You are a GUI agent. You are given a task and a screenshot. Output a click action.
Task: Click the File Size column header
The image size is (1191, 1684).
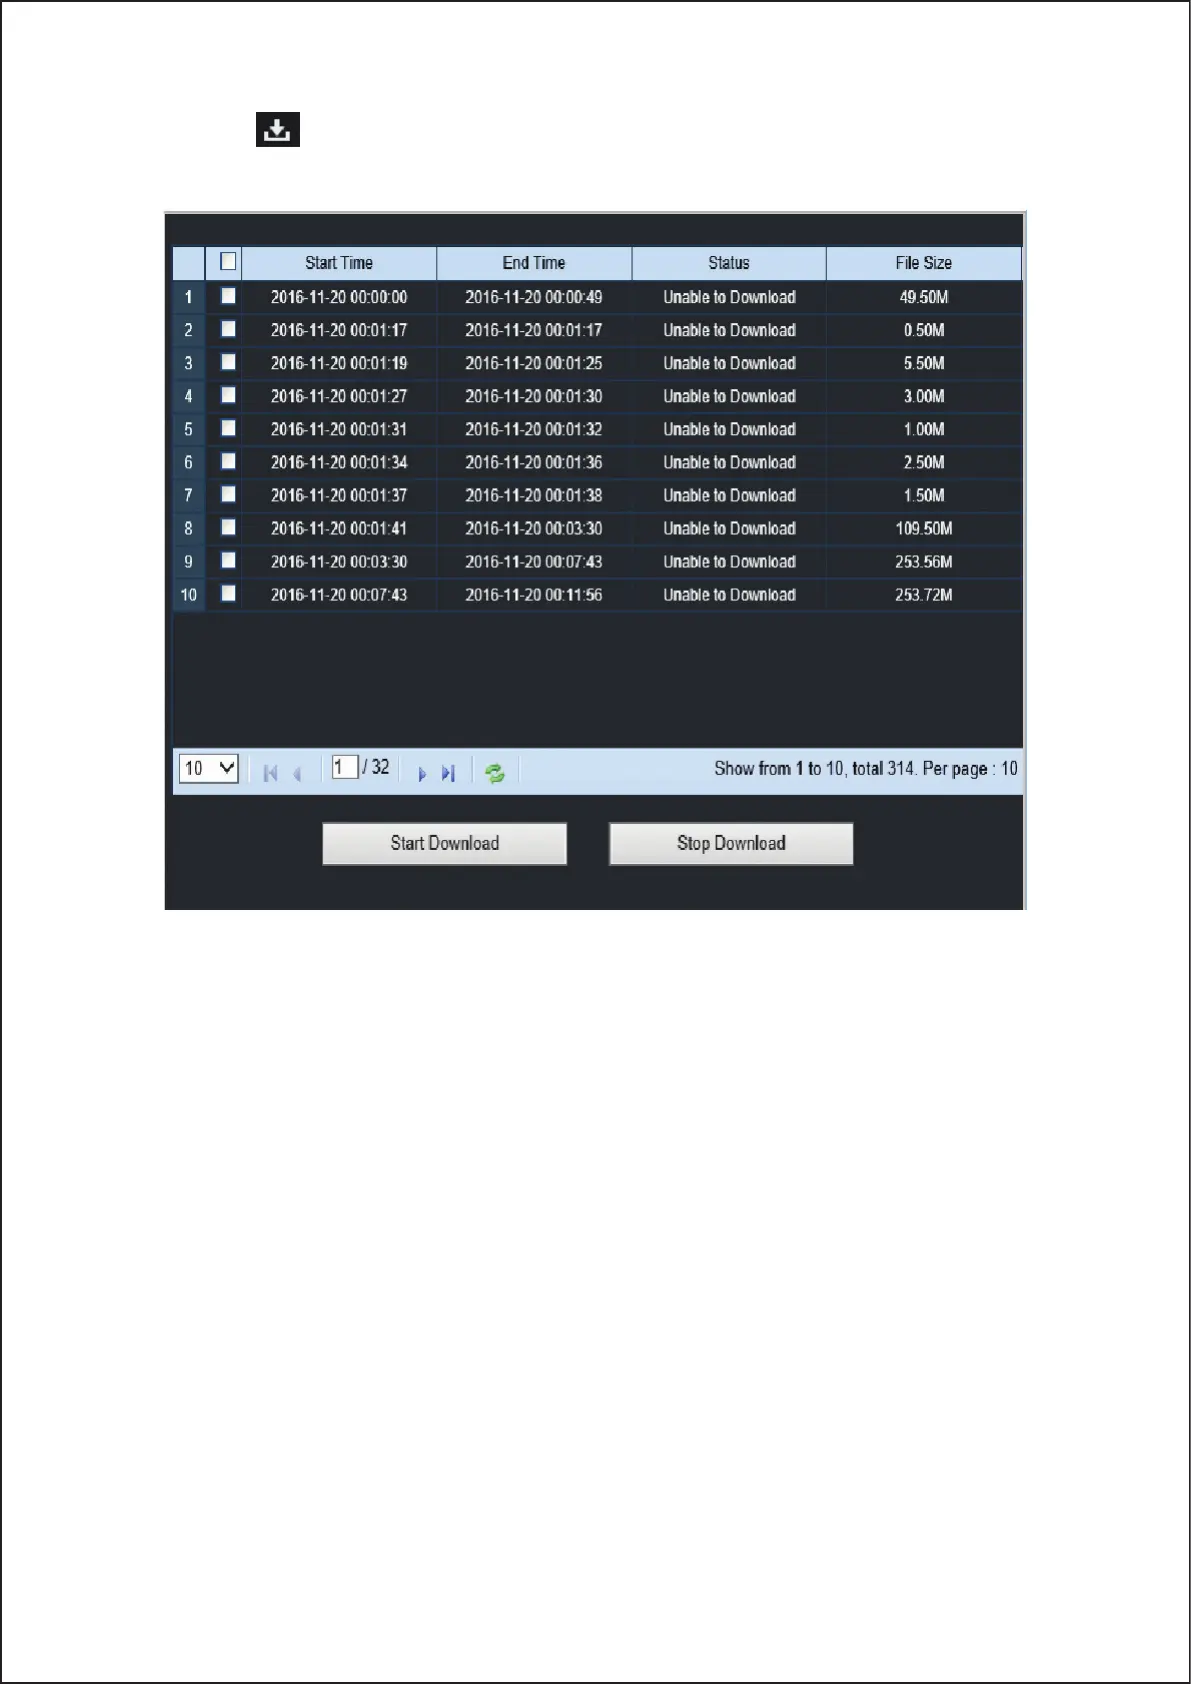tap(924, 263)
